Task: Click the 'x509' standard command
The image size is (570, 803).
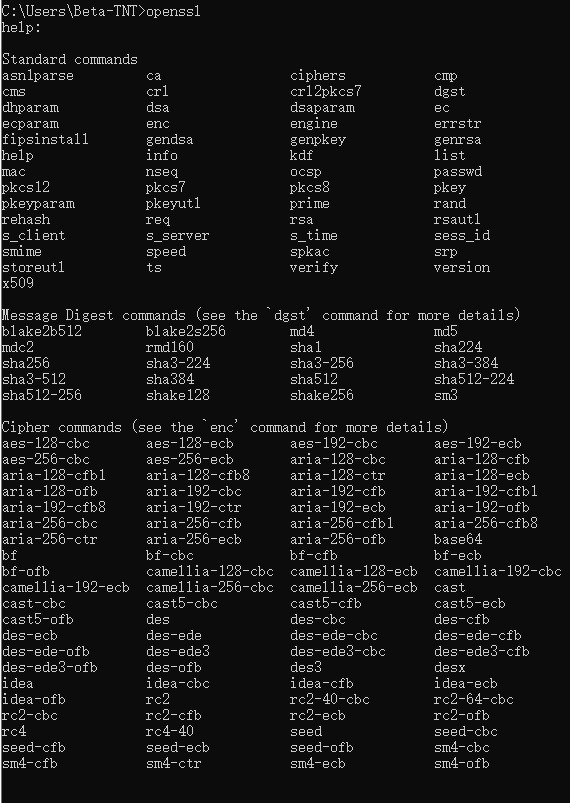Action: click(x=18, y=283)
